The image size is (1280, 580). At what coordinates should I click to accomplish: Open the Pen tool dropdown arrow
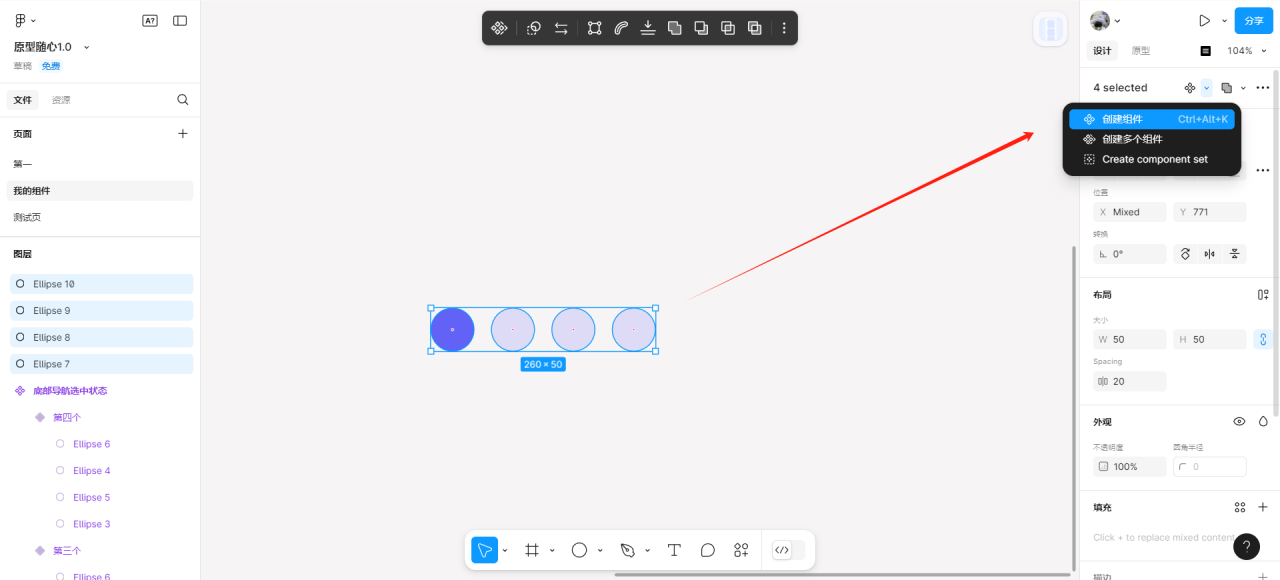647,550
